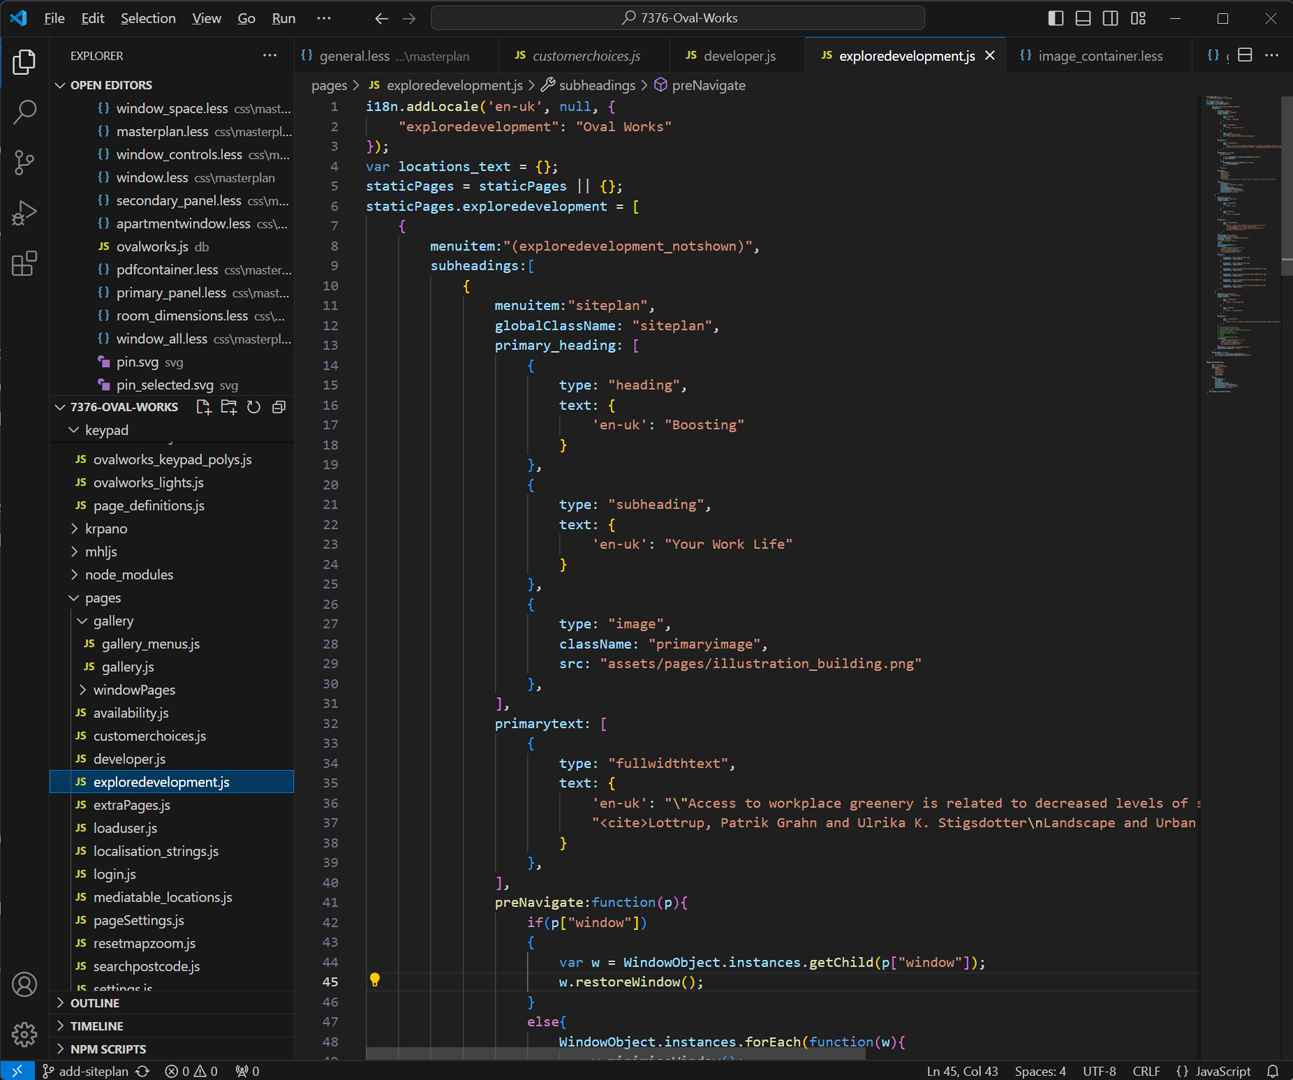Change indentation via Spaces: 4
The width and height of the screenshot is (1293, 1080).
click(1040, 1071)
